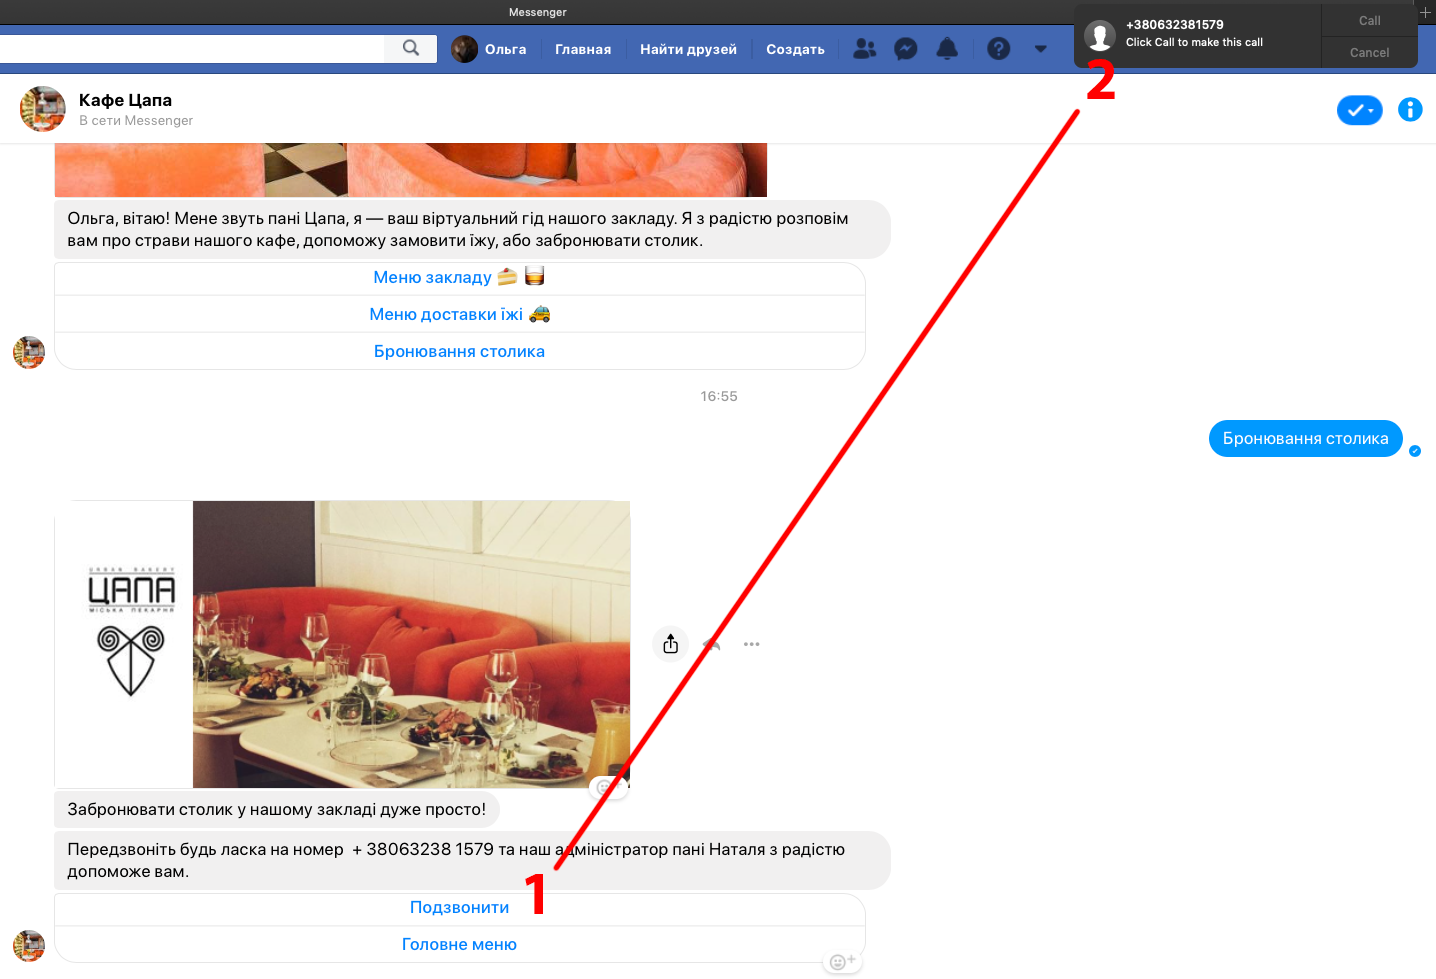The image size is (1436, 979).
Task: Share the booking image message
Action: click(671, 644)
